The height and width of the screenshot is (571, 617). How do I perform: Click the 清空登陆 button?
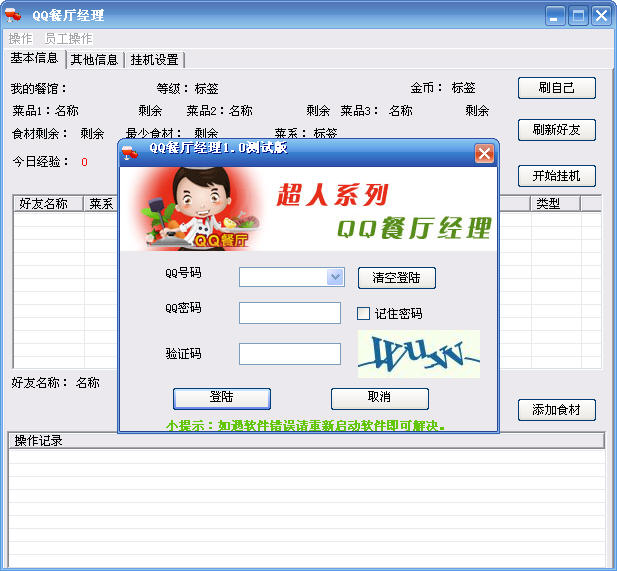[x=397, y=278]
